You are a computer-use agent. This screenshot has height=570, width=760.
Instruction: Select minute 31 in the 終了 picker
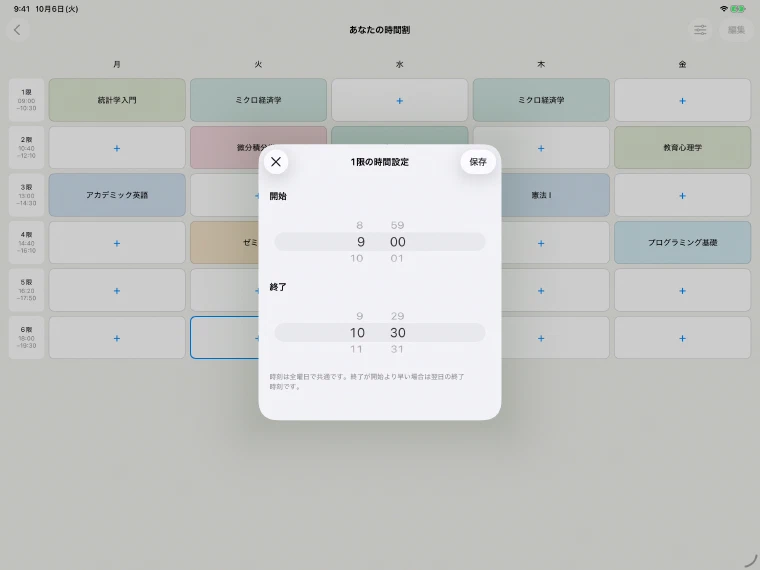tap(397, 349)
